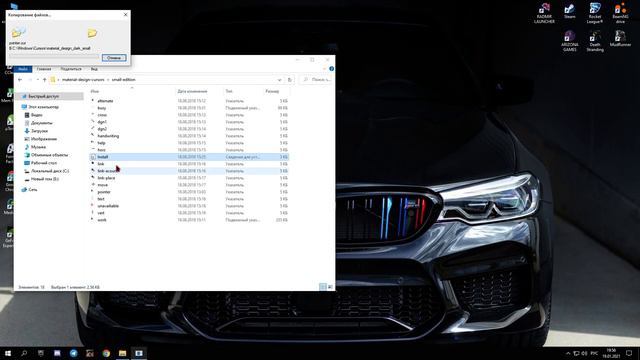Open Explorer help icon
640x360 pixels.
(x=331, y=69)
